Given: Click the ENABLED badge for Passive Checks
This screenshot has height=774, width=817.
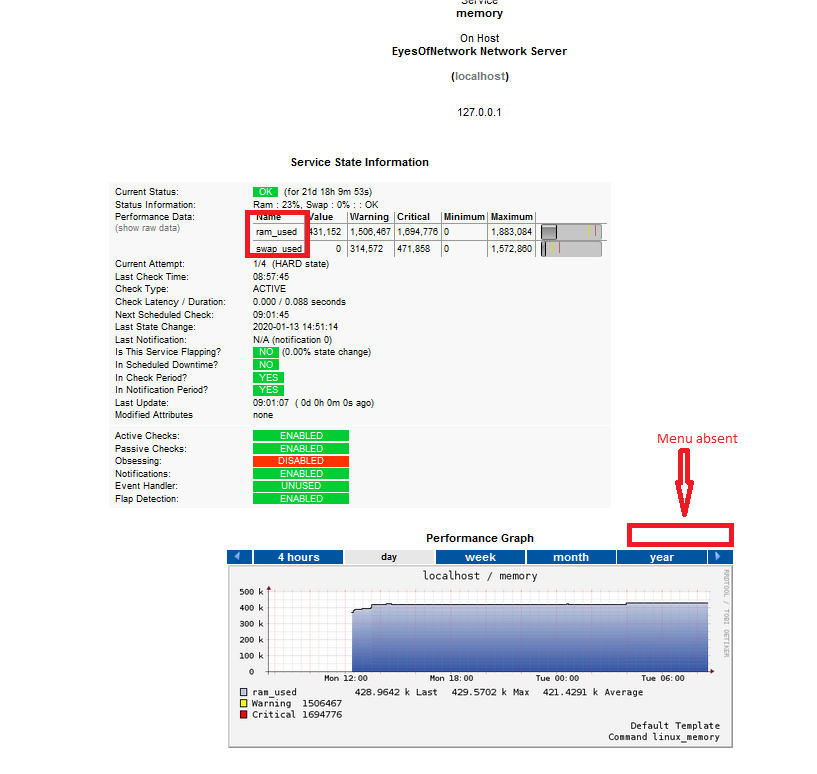Looking at the screenshot, I should pyautogui.click(x=301, y=449).
